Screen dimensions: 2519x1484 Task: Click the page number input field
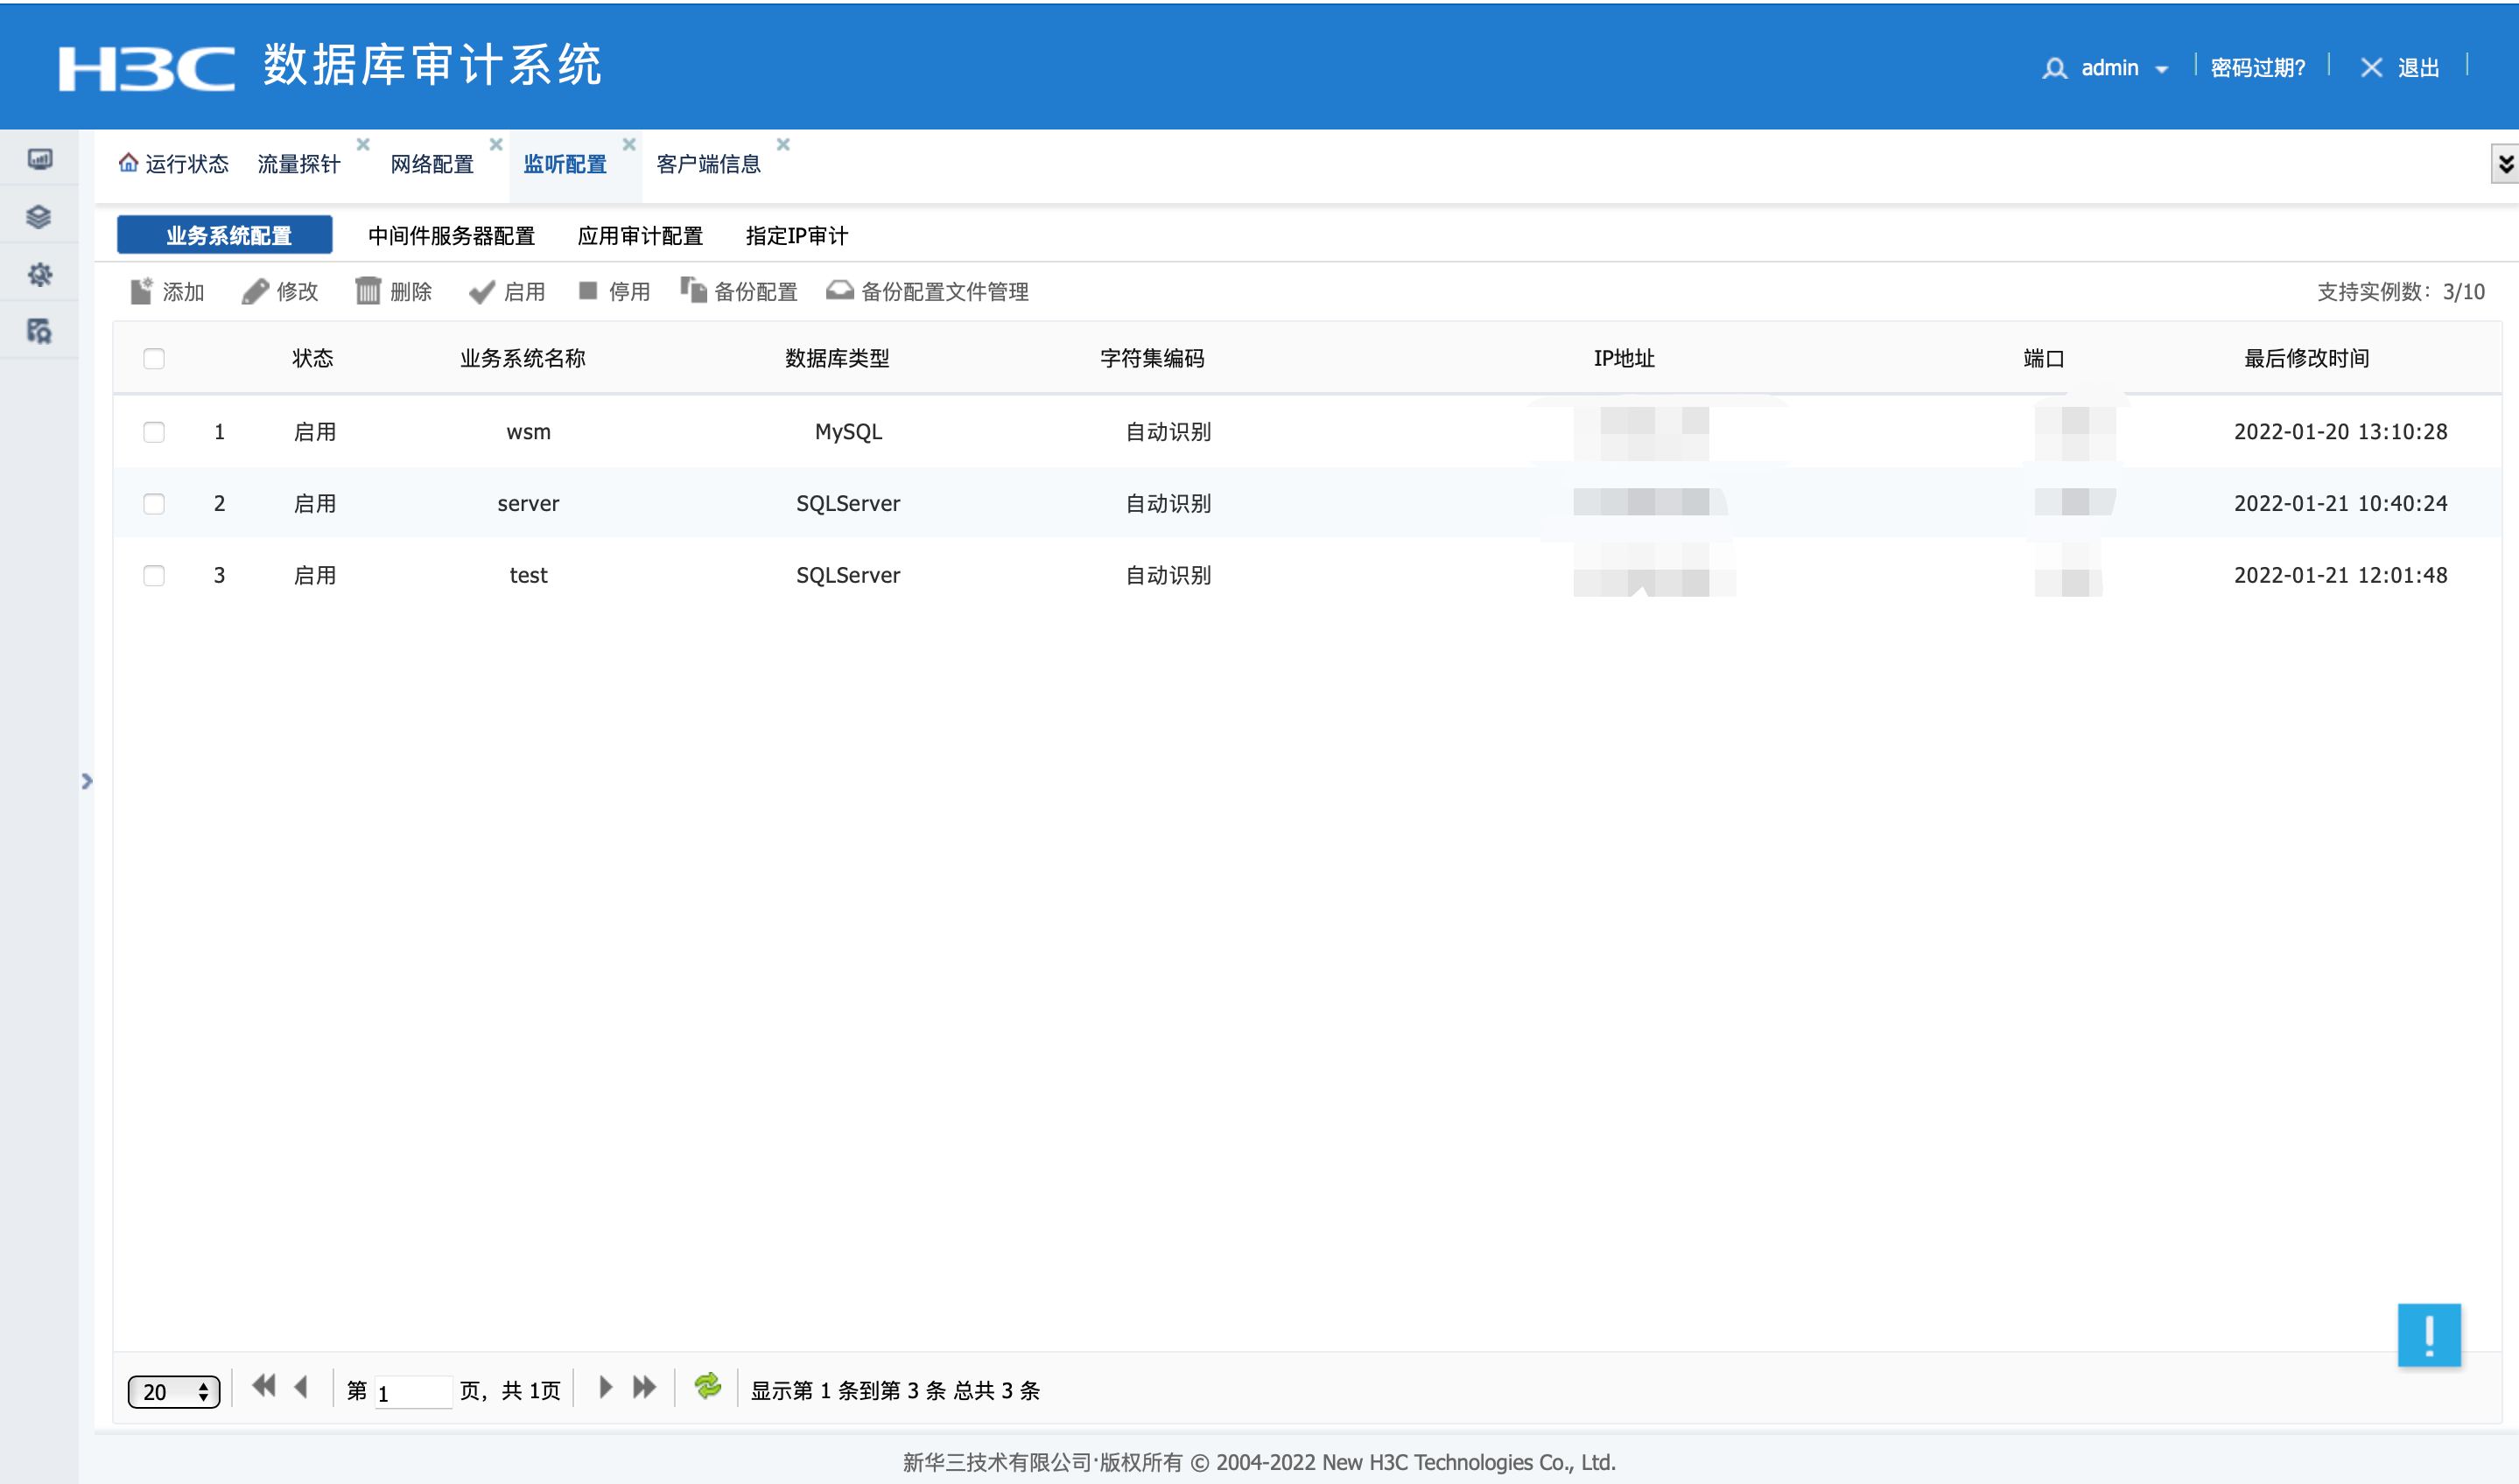point(412,1391)
